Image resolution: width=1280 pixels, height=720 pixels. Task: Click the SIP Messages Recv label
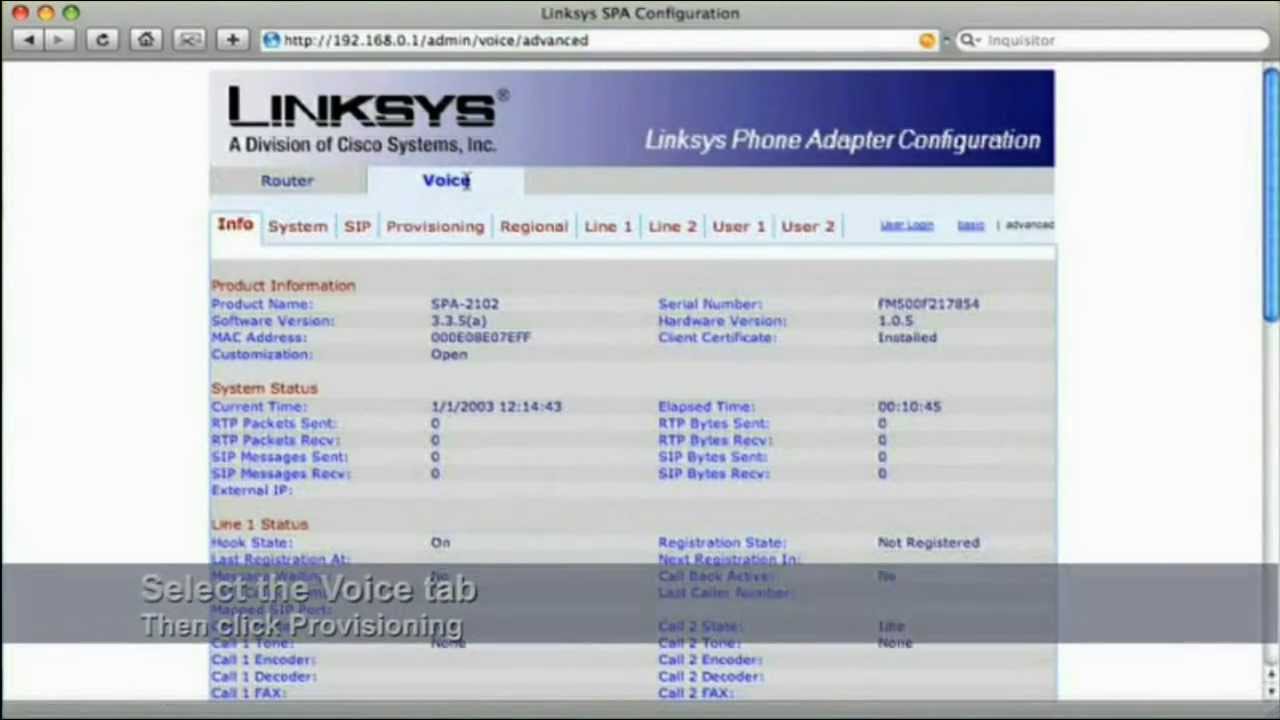click(x=280, y=474)
